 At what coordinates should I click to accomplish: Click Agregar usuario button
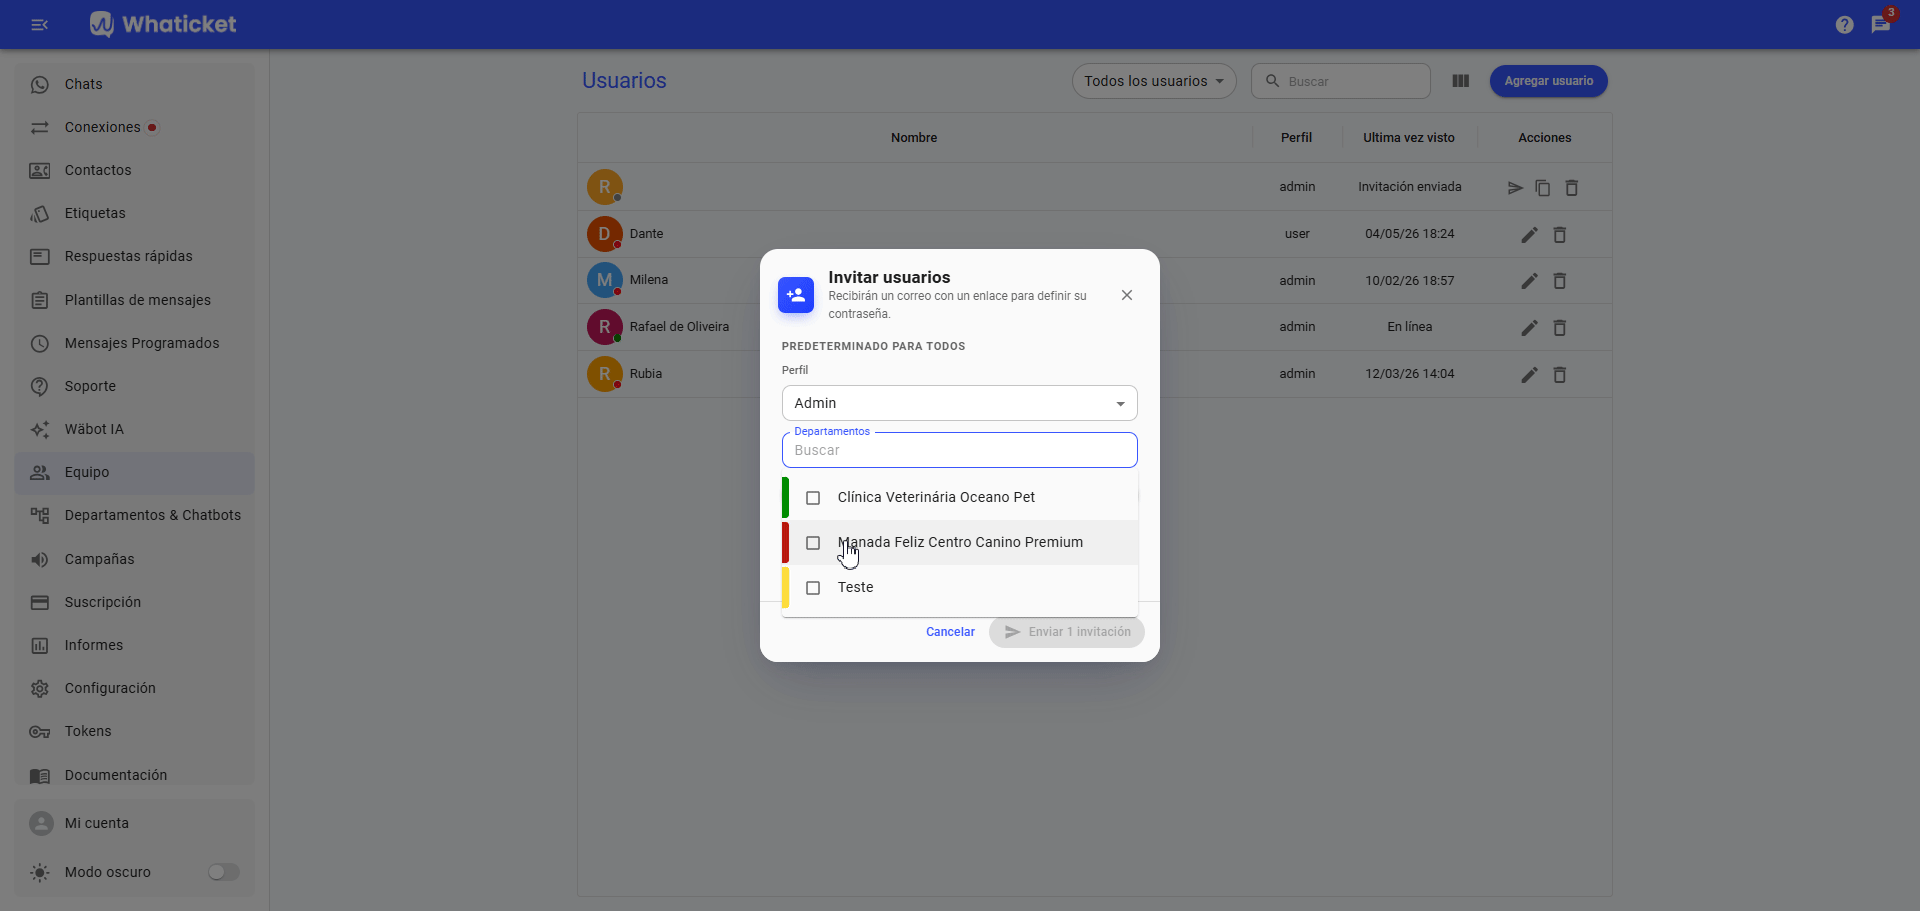1548,81
